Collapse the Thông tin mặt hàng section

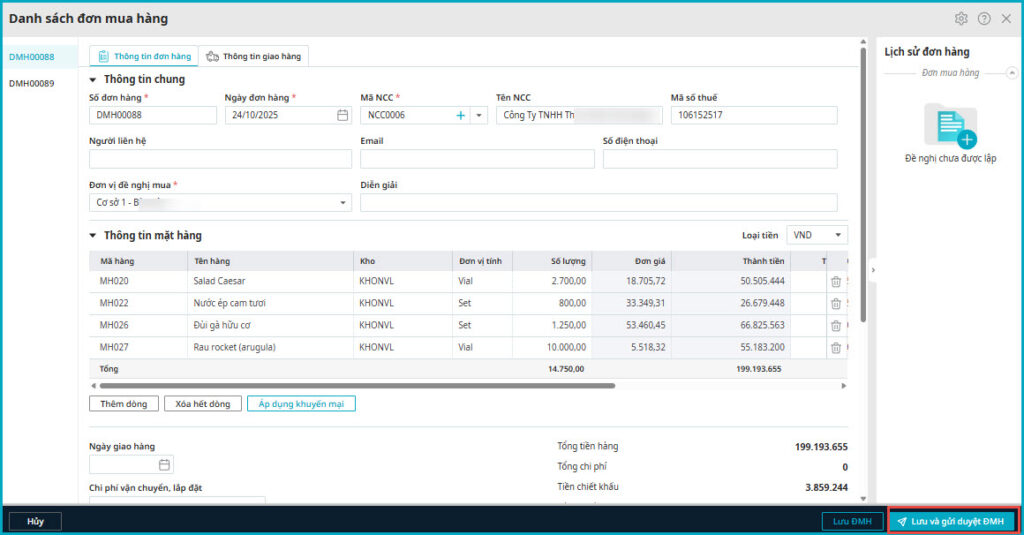coord(94,236)
